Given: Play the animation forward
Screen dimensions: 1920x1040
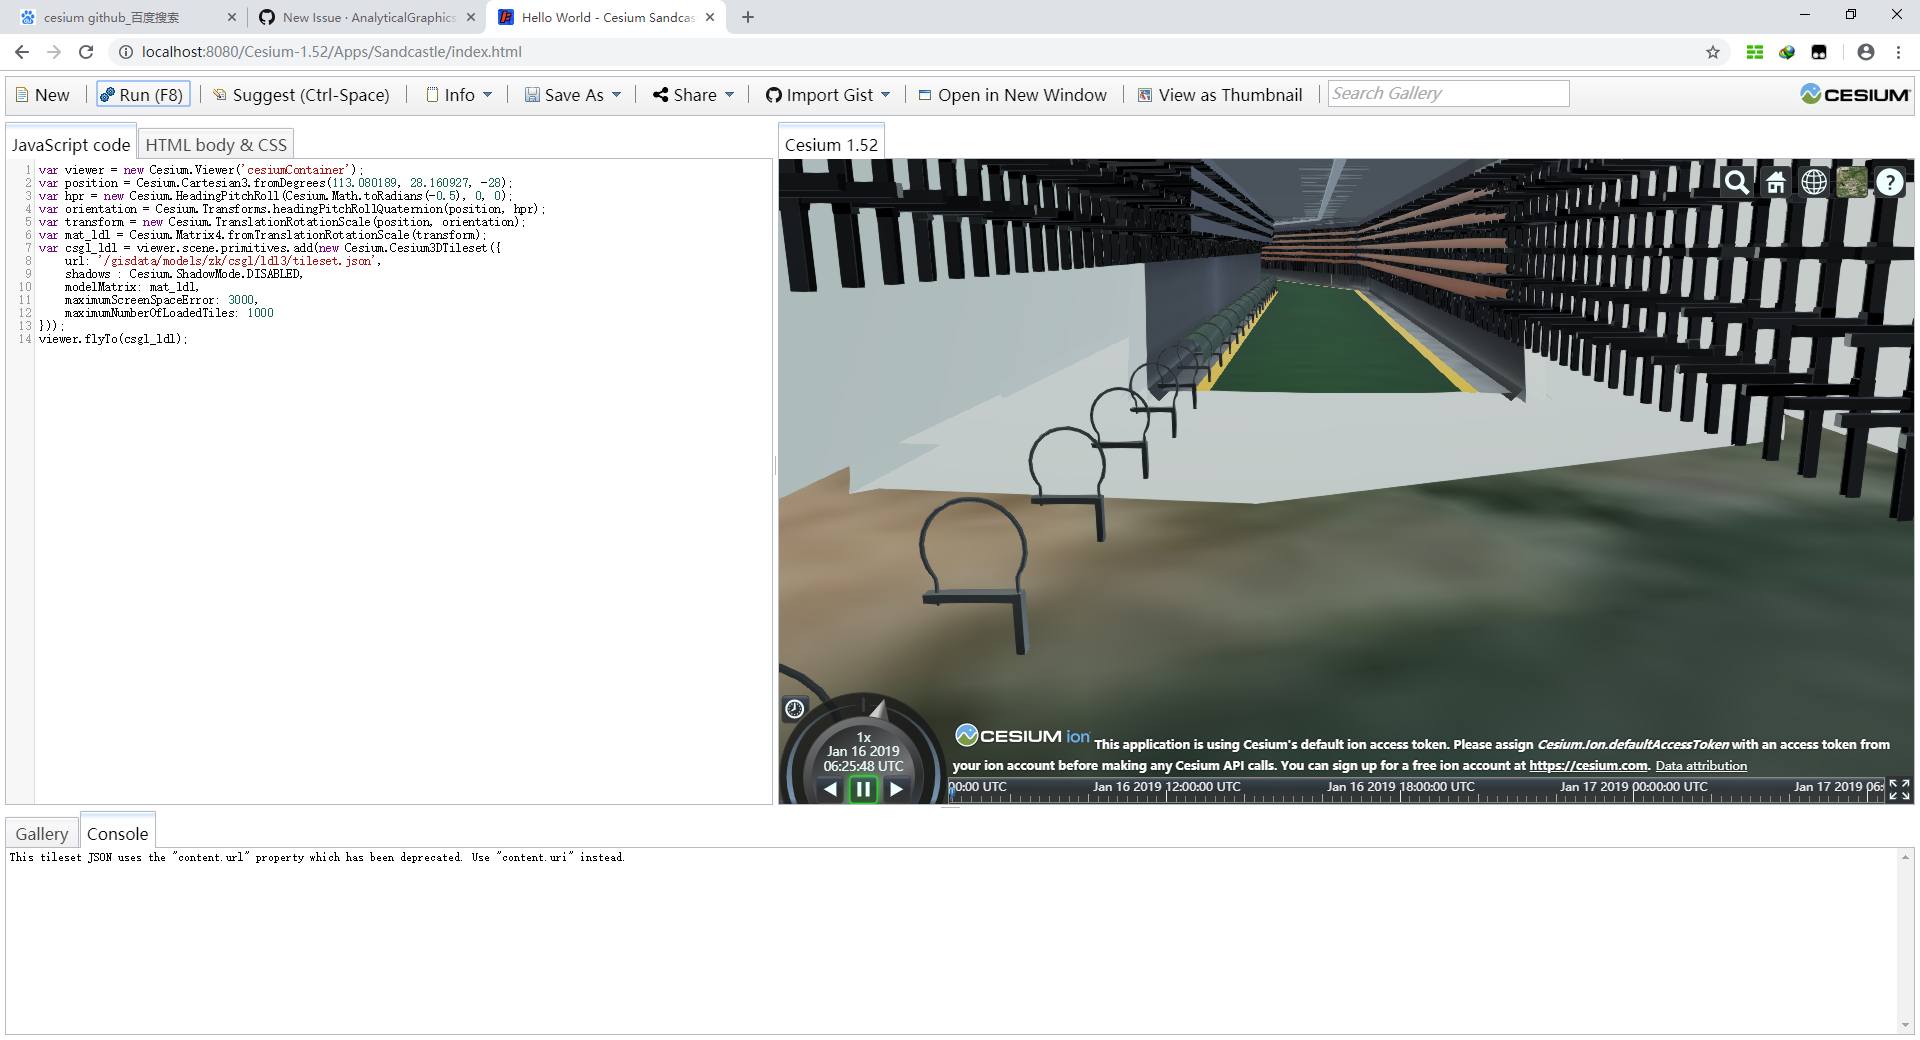Looking at the screenshot, I should [x=897, y=788].
